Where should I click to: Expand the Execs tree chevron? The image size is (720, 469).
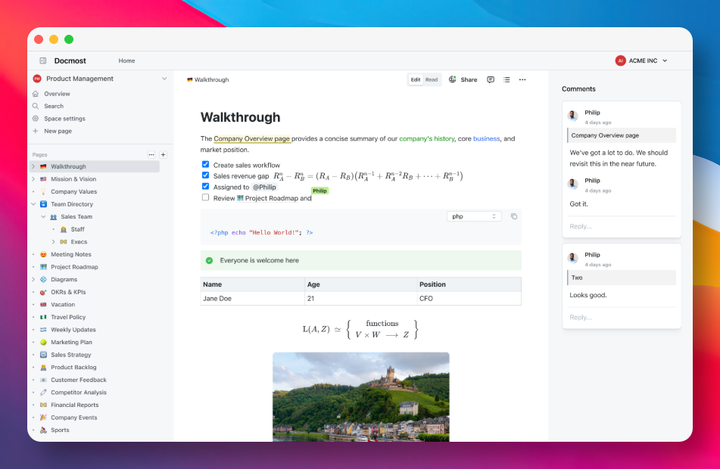53,242
